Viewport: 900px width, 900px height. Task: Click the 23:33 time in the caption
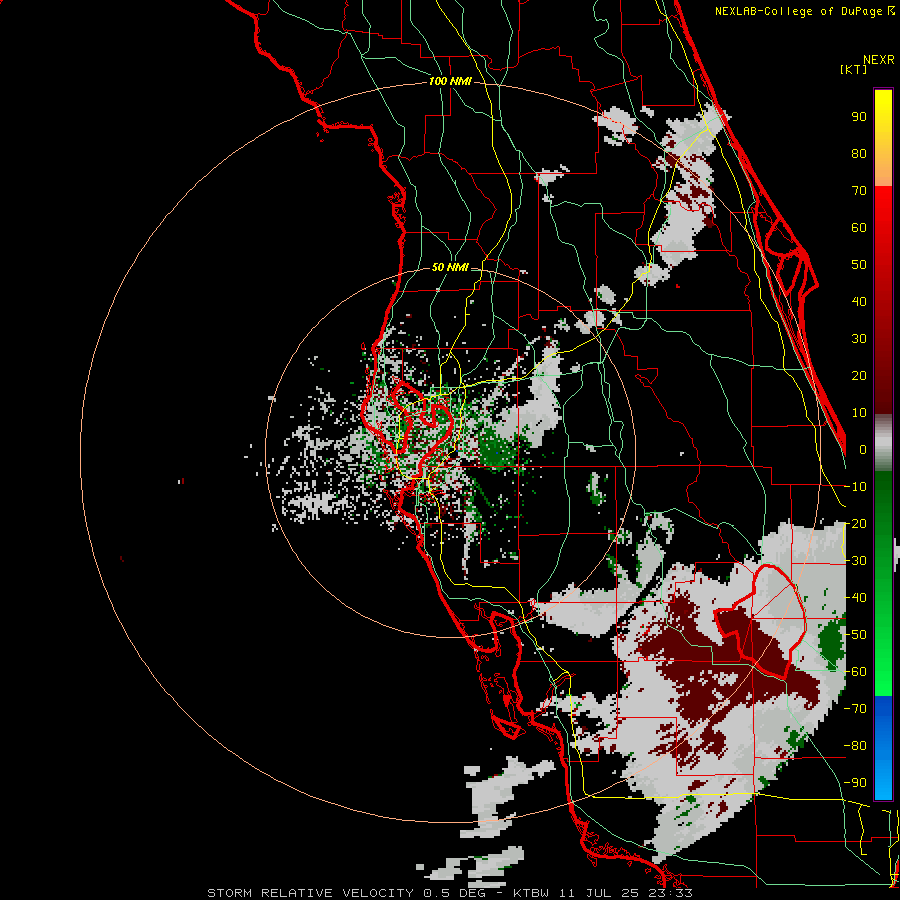click(670, 893)
